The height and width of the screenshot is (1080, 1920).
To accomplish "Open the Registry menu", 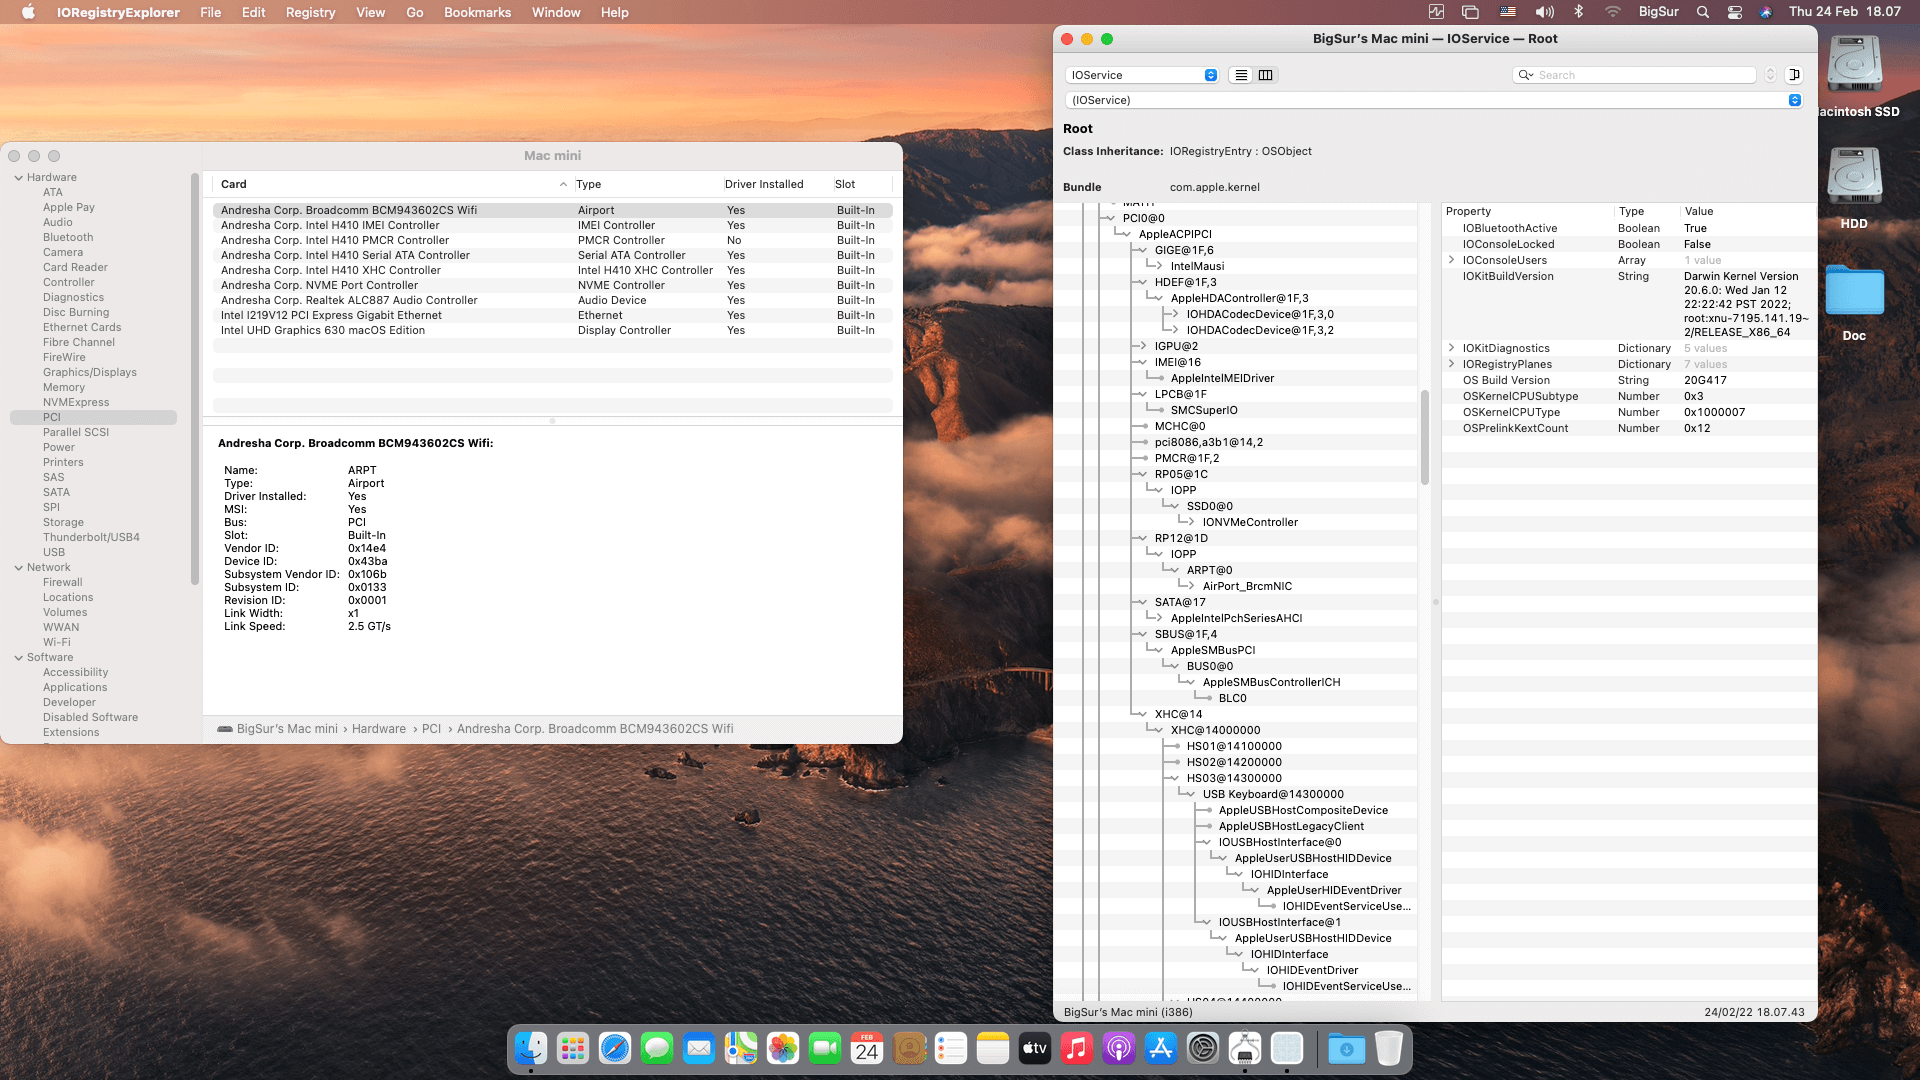I will [310, 12].
